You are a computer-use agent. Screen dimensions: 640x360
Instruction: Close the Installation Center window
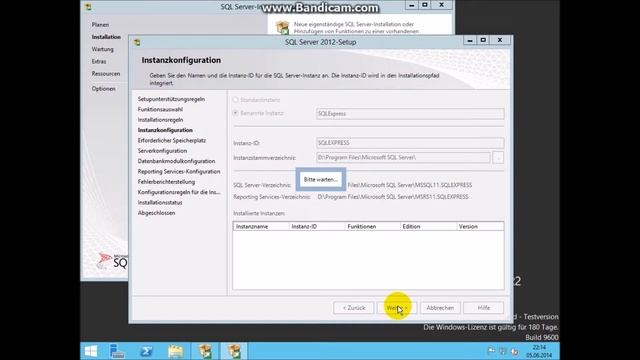point(441,5)
